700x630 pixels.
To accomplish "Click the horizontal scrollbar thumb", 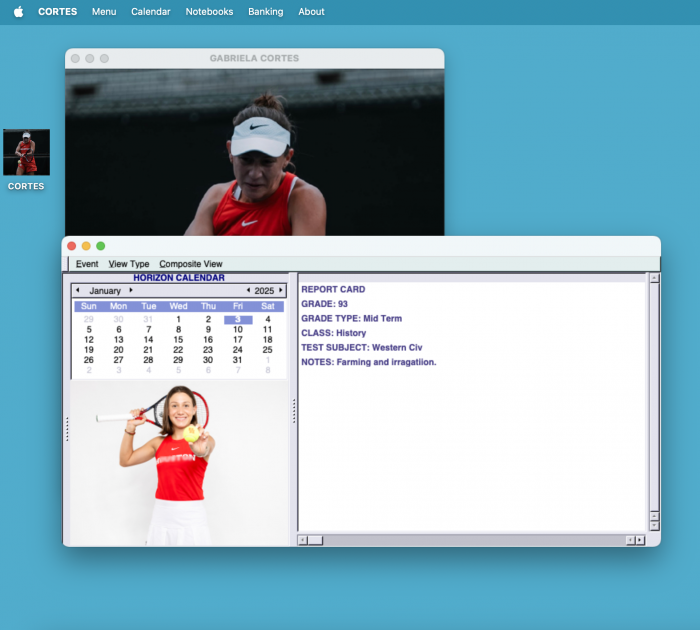I will 315,540.
